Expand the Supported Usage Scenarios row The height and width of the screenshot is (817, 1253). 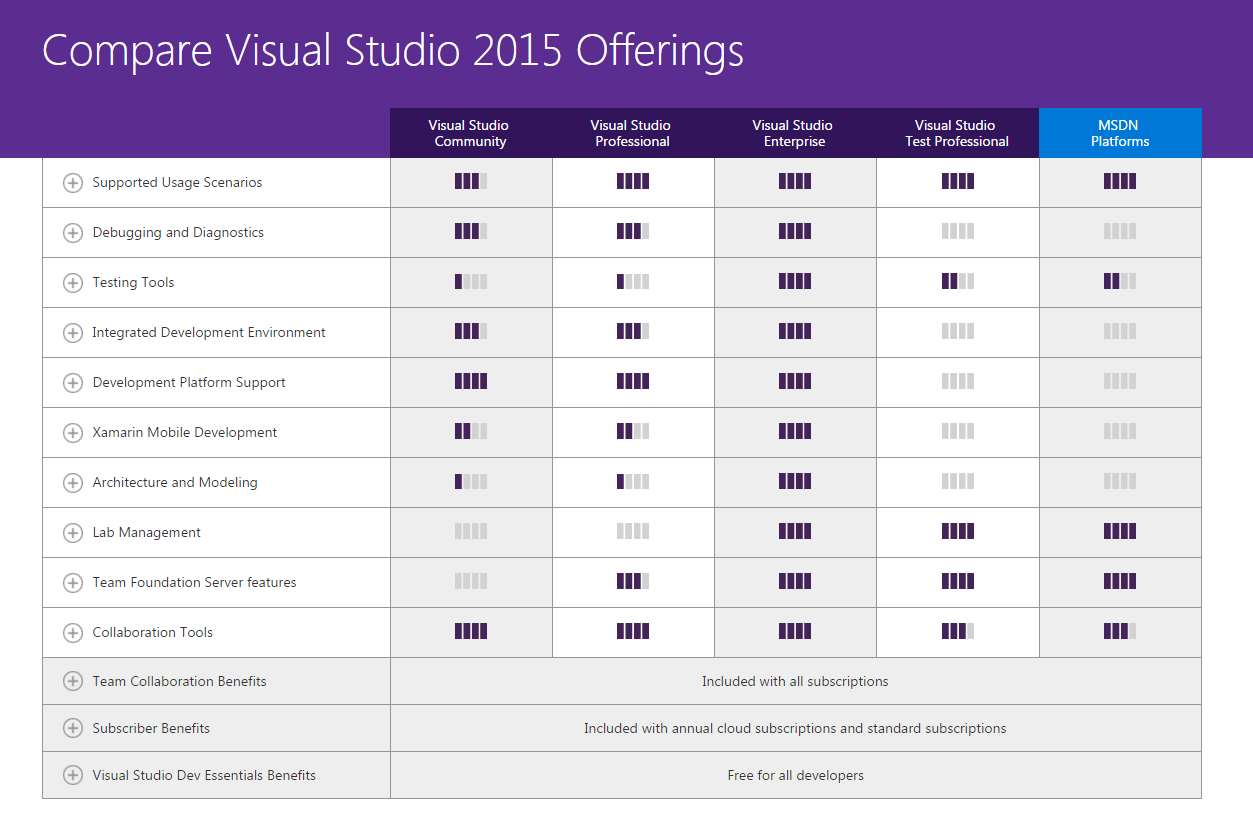coord(73,183)
